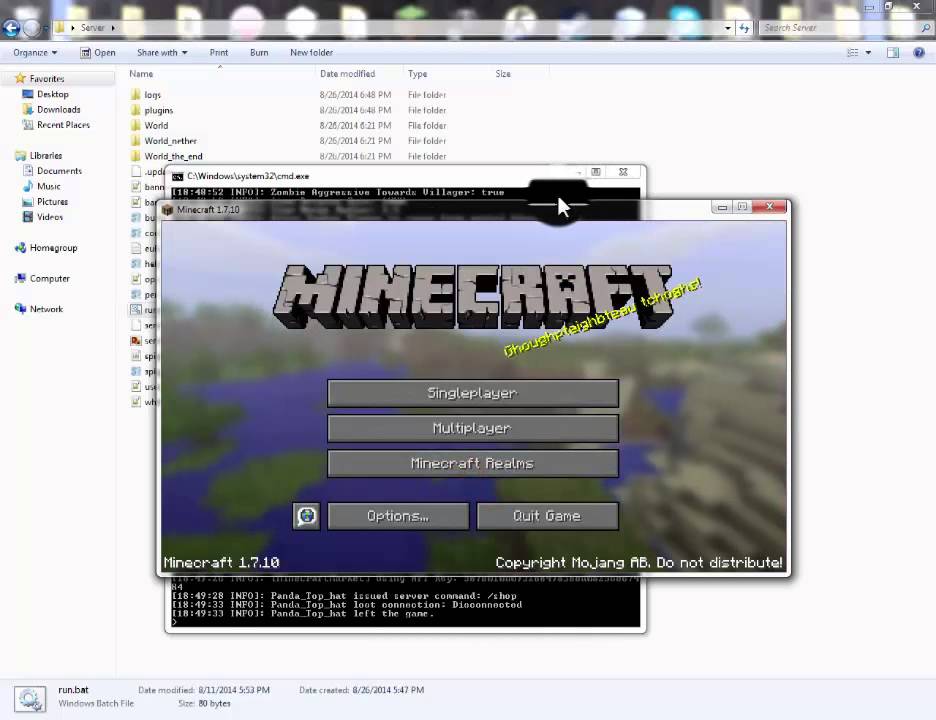Click the plugins folder icon
The height and width of the screenshot is (720, 936).
(x=136, y=110)
